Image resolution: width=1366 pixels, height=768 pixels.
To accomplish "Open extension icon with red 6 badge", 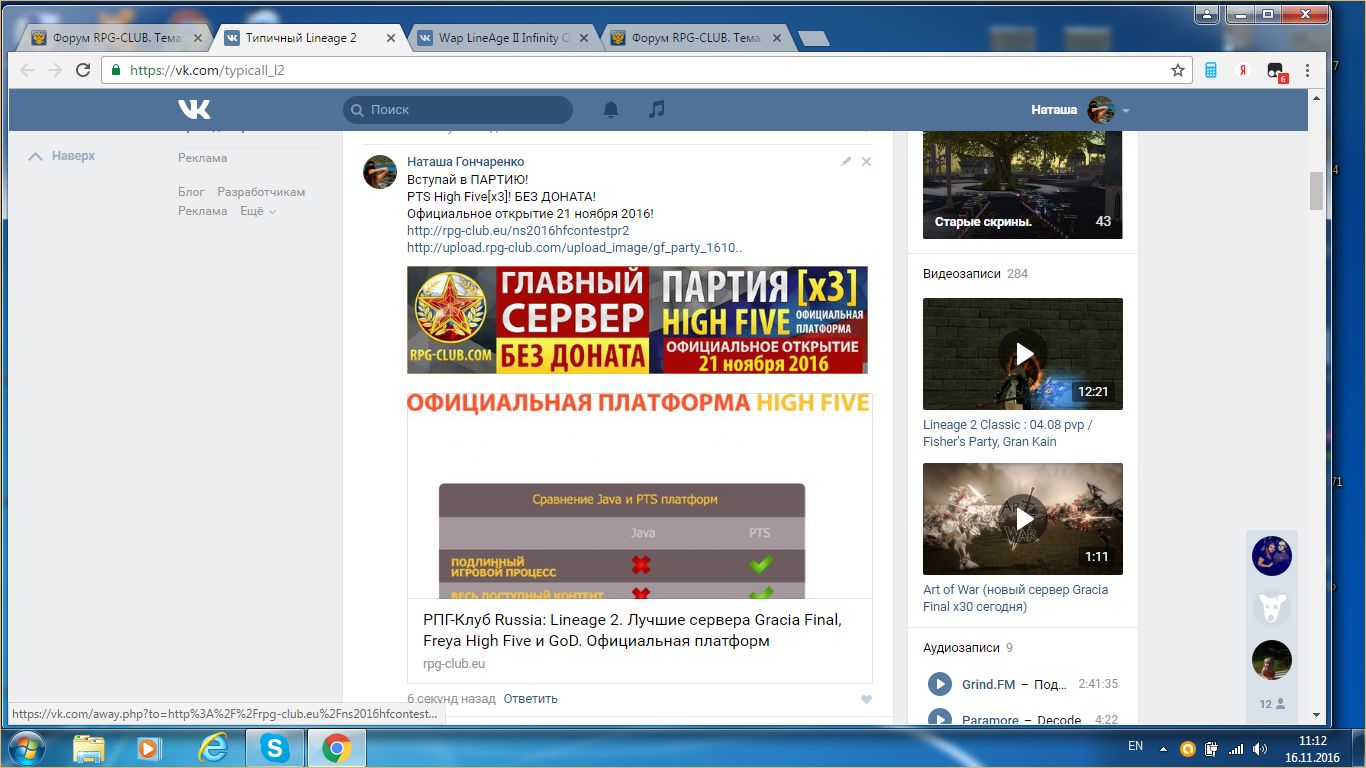I will (x=1275, y=72).
